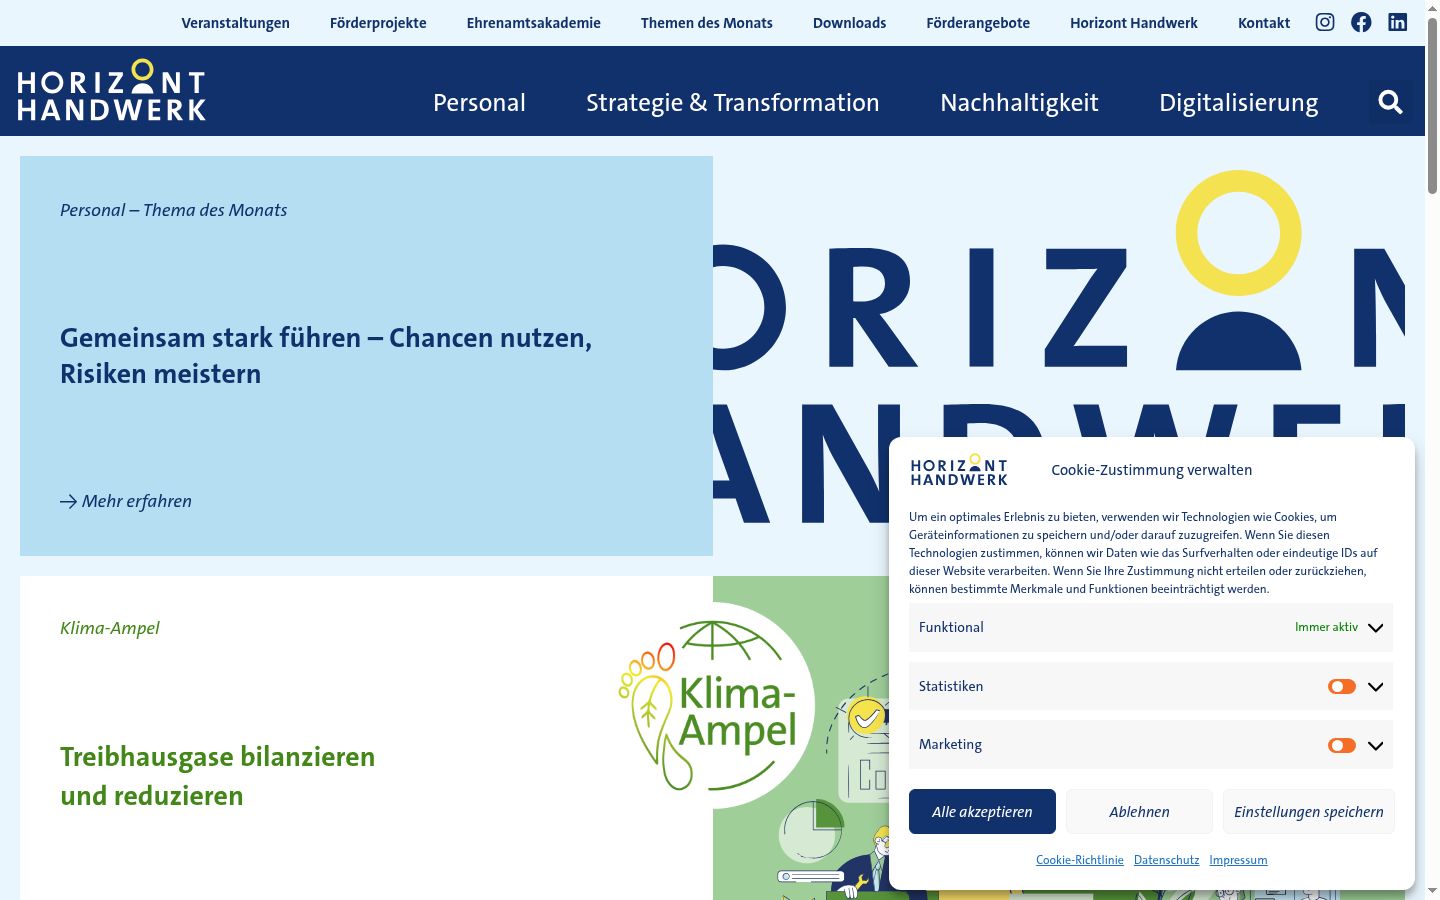Open the LinkedIn page icon

pyautogui.click(x=1398, y=22)
